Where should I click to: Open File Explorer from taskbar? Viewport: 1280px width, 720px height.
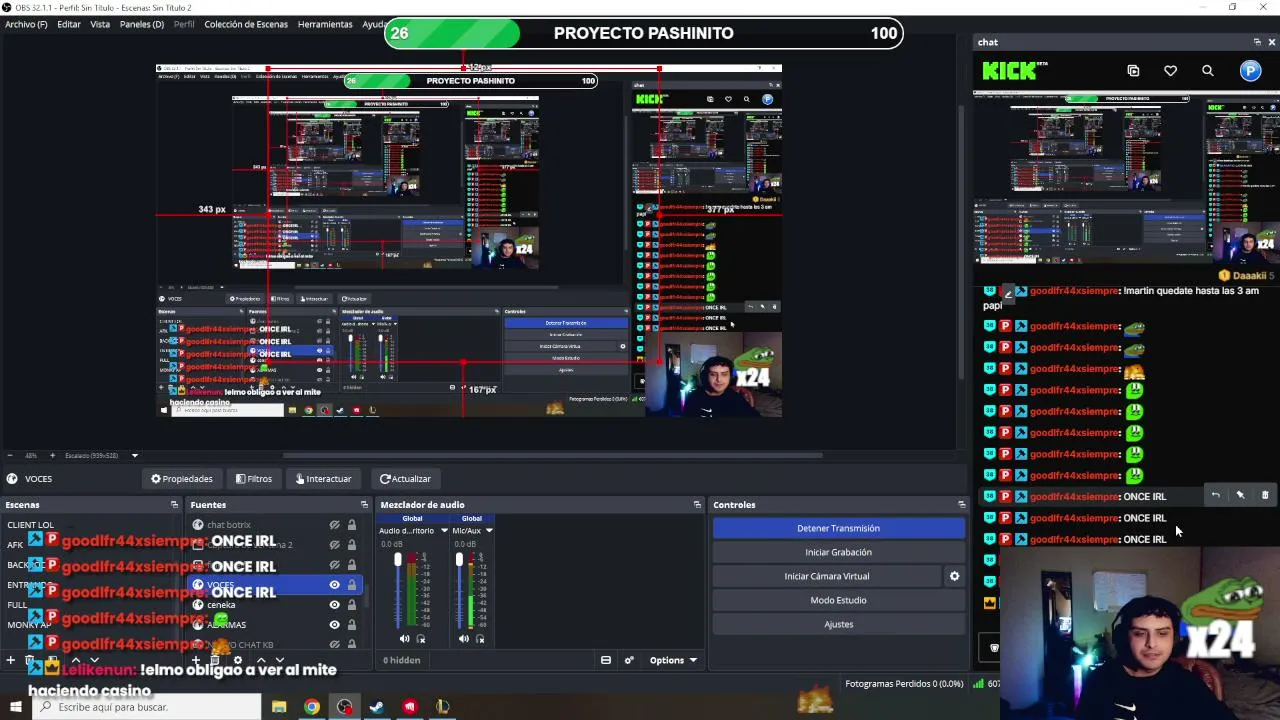[x=279, y=707]
